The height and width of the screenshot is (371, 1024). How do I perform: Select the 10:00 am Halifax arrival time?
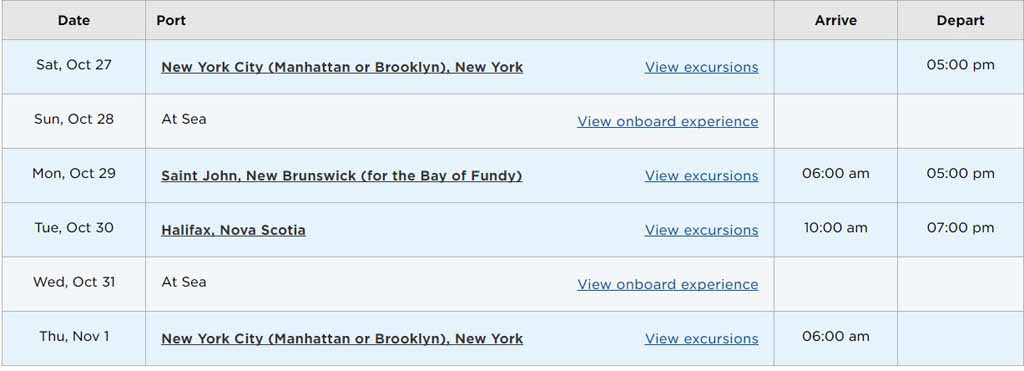[835, 227]
